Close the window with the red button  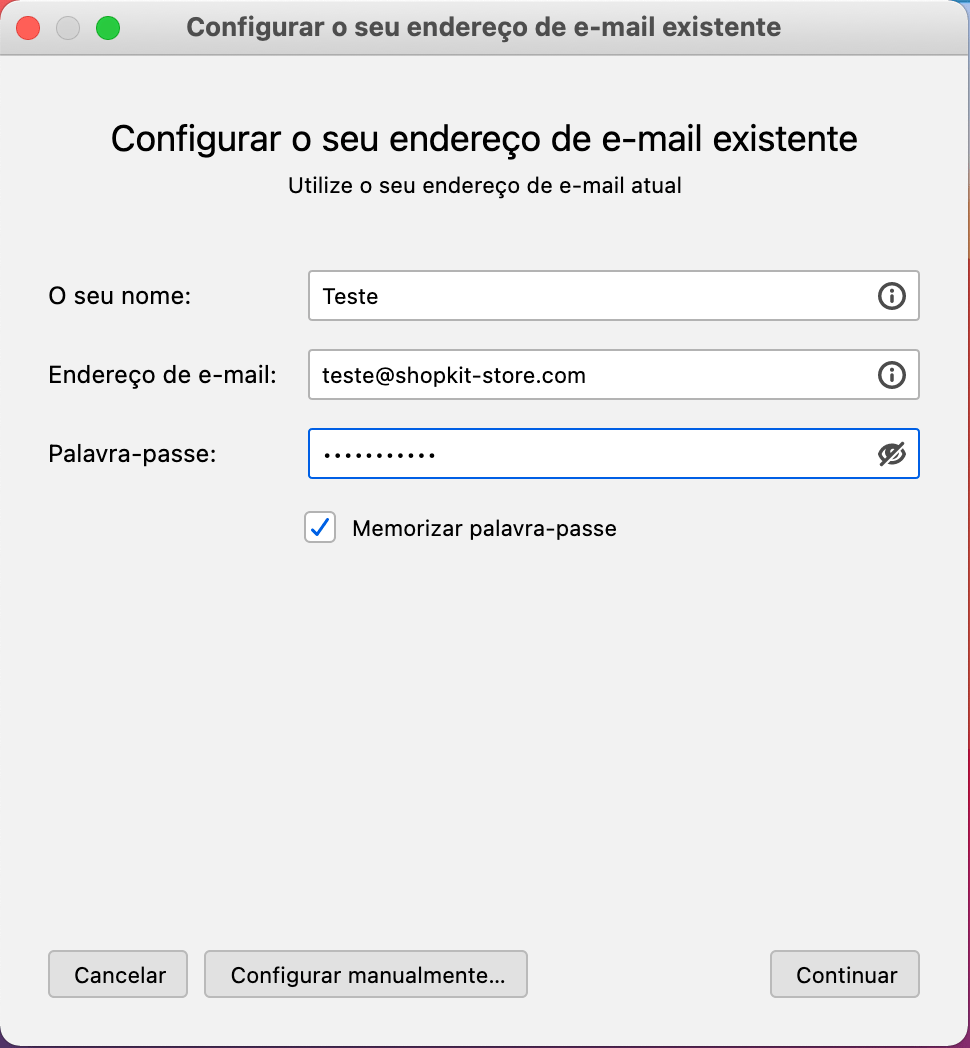coord(28,28)
